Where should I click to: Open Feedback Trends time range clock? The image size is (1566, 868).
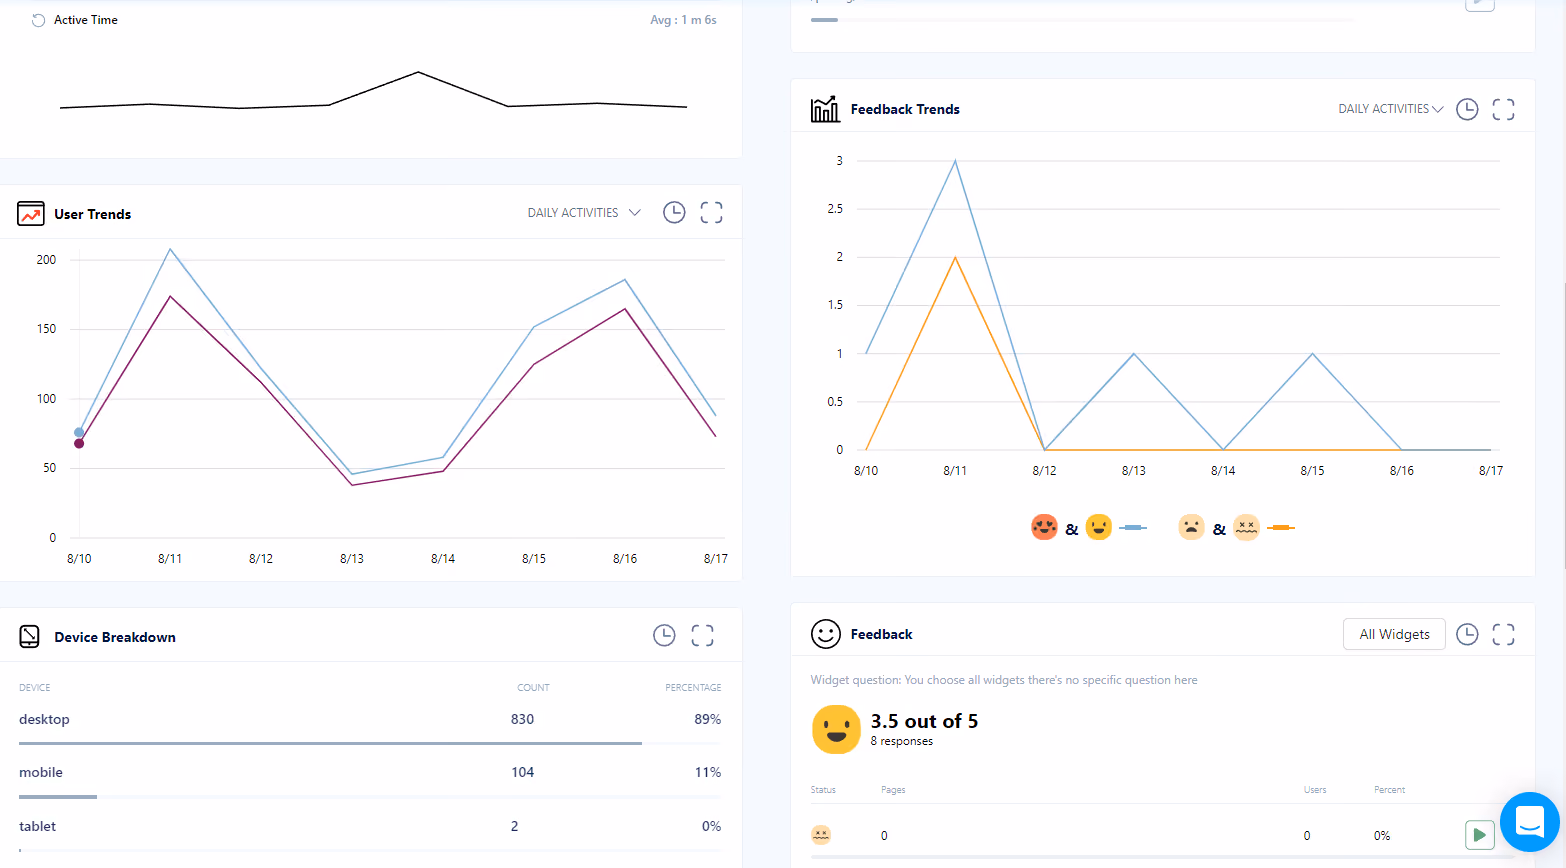[1467, 109]
